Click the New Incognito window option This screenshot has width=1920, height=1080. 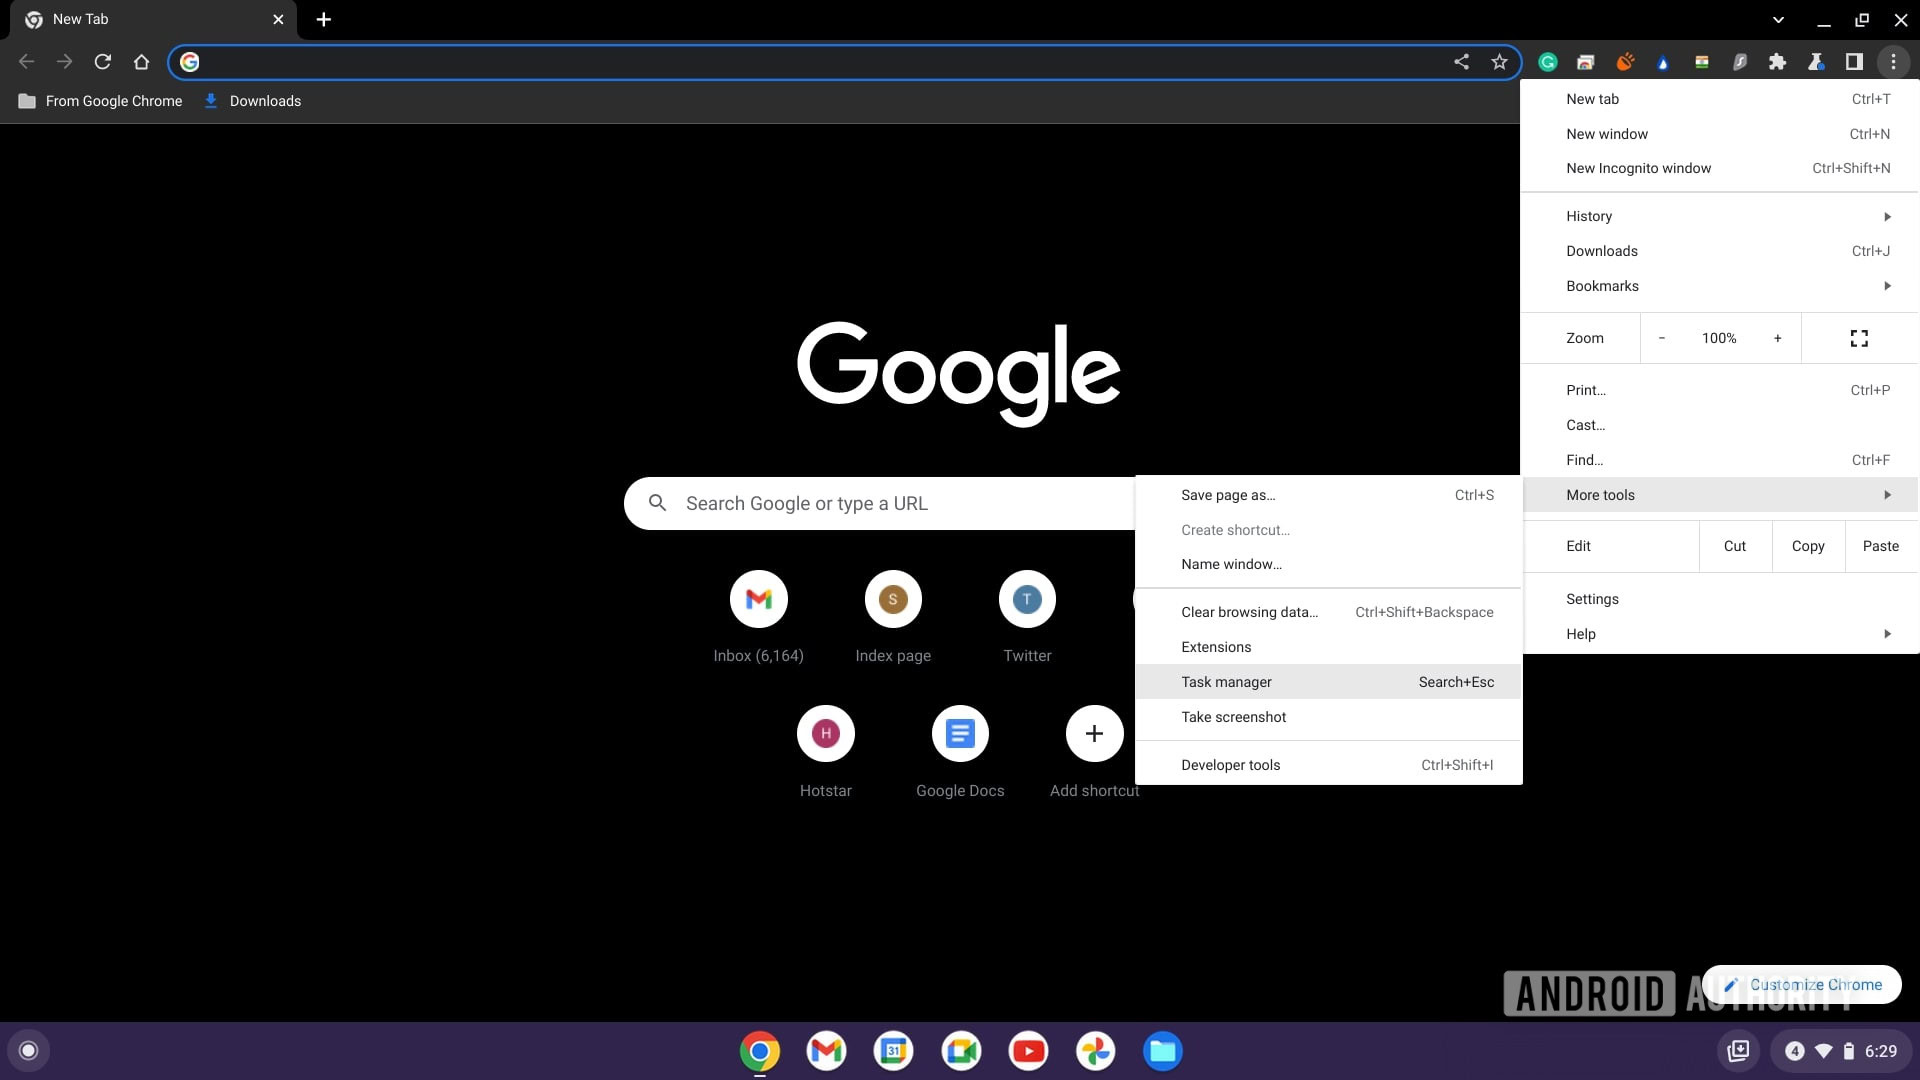(1638, 167)
